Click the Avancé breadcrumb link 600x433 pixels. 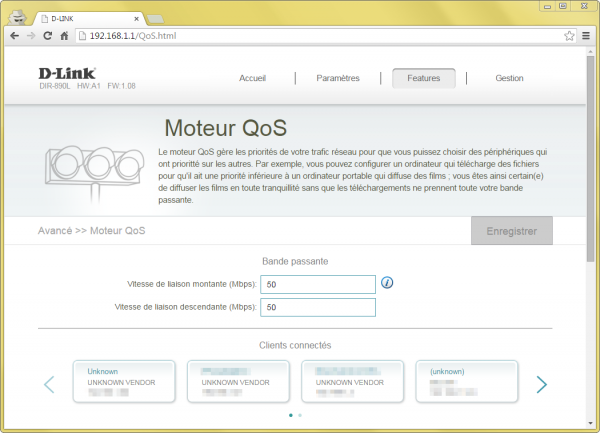(54, 231)
